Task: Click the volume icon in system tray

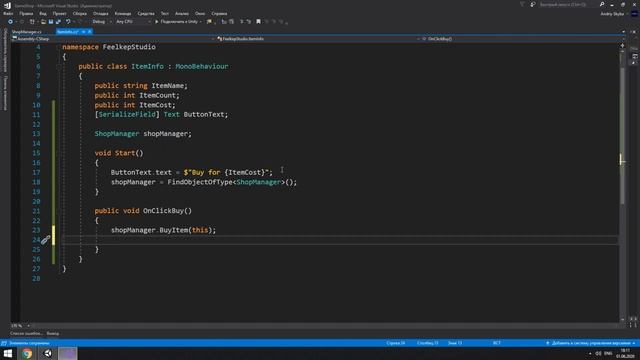Action: click(598, 353)
